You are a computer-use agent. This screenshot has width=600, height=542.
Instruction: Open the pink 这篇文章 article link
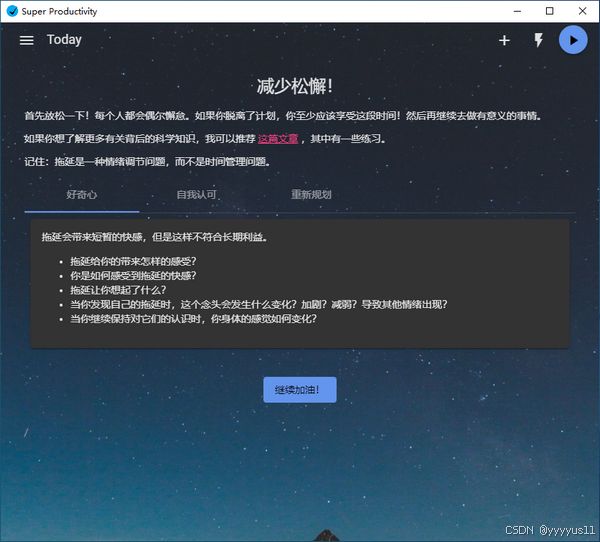pos(278,139)
